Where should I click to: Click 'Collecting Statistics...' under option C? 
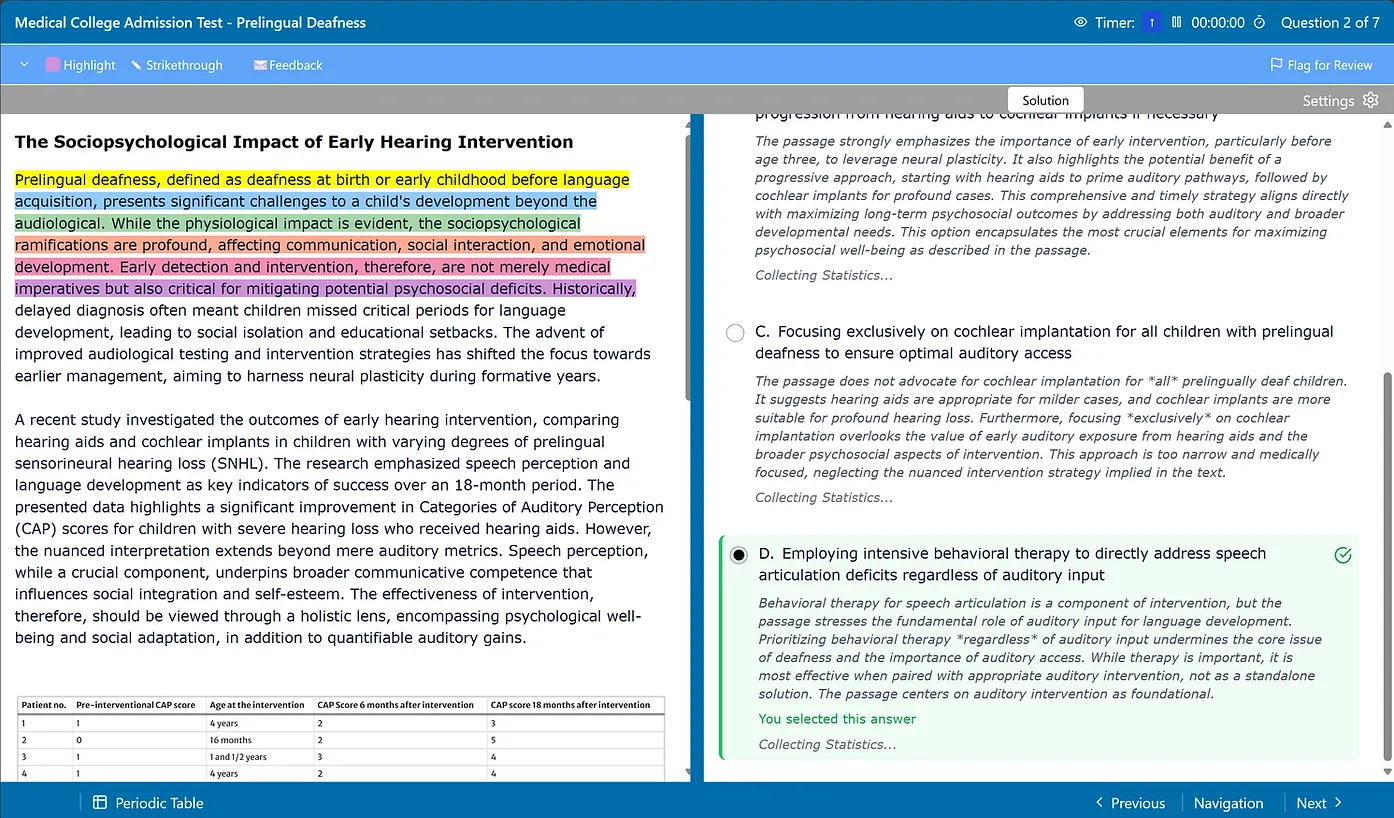pos(824,497)
